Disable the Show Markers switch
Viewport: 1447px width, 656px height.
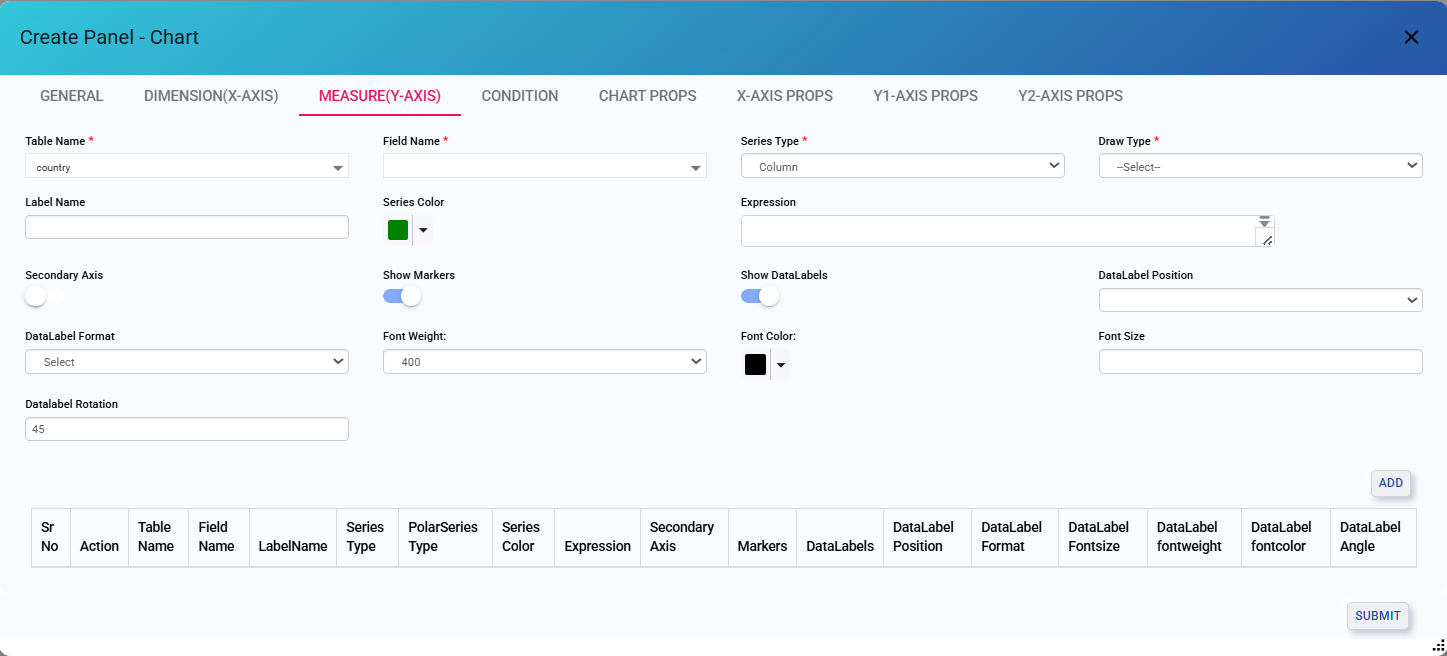click(x=402, y=296)
